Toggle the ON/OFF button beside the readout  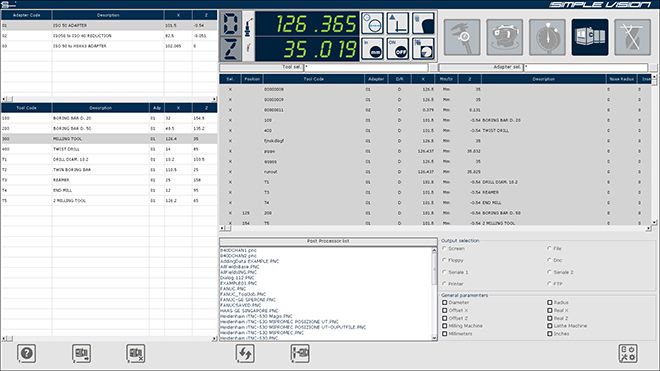(398, 48)
